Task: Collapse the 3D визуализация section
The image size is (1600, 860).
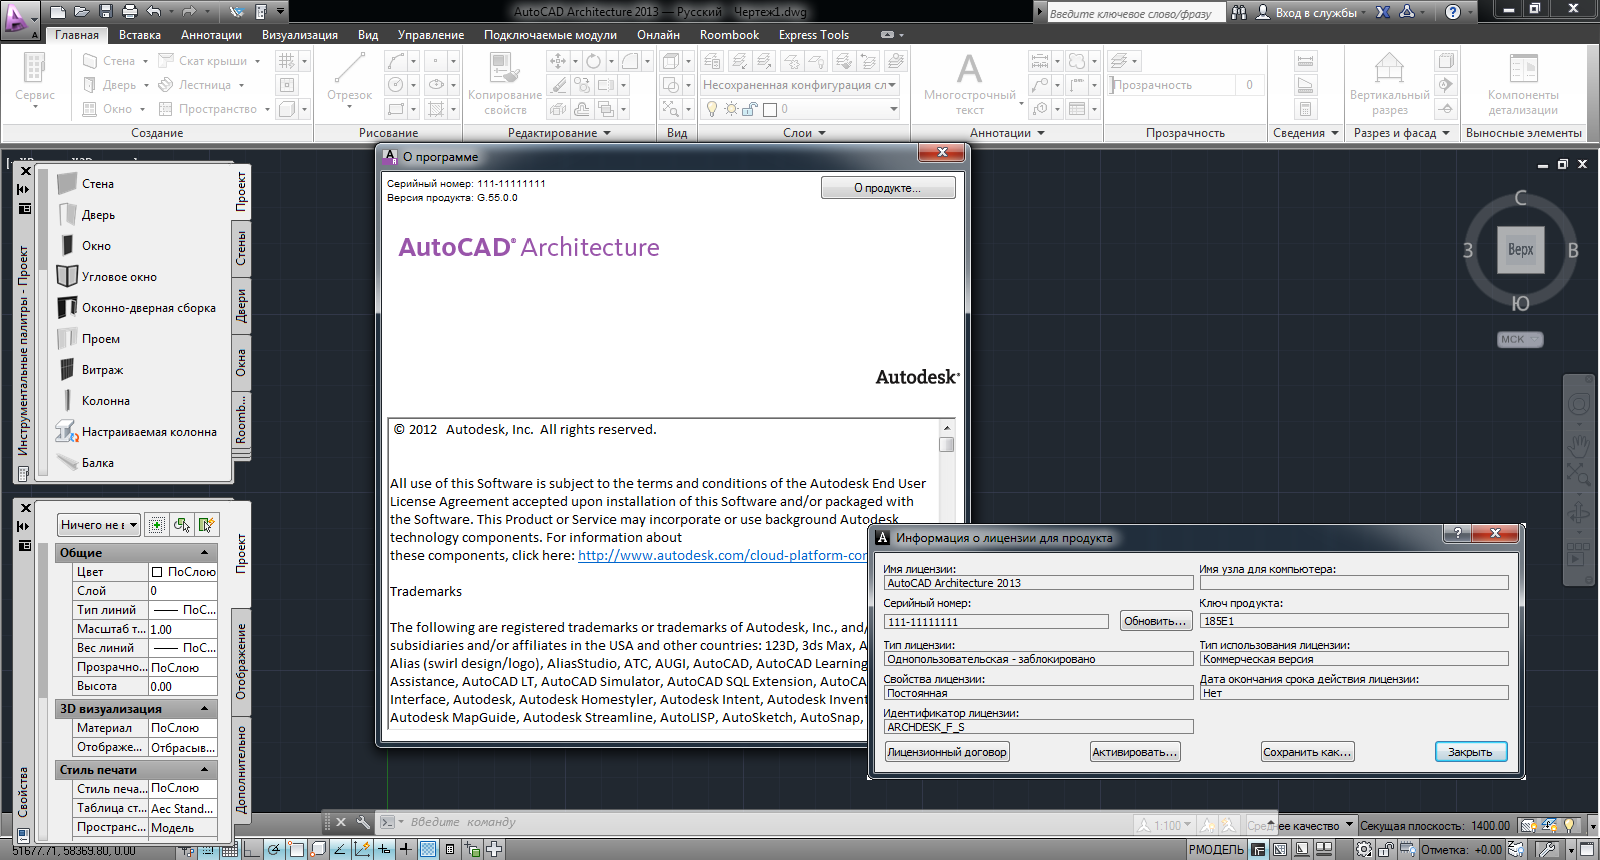Action: click(205, 709)
